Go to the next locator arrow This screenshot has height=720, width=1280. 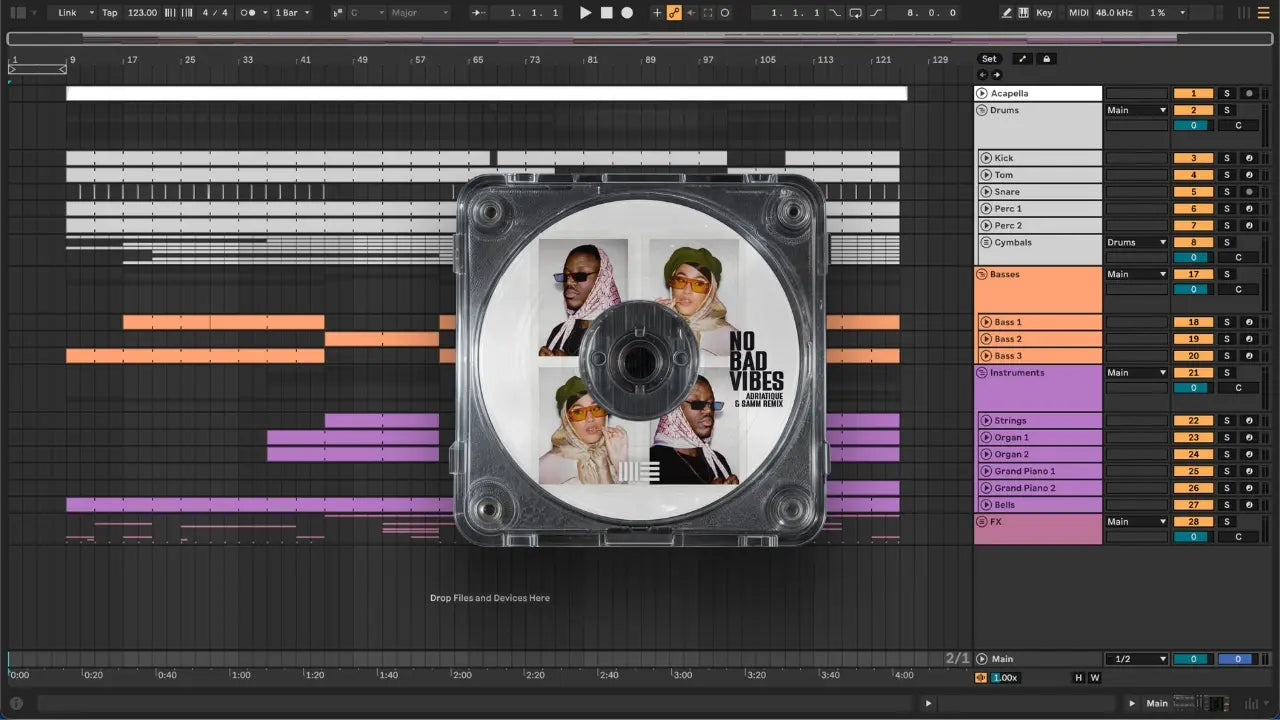click(996, 75)
